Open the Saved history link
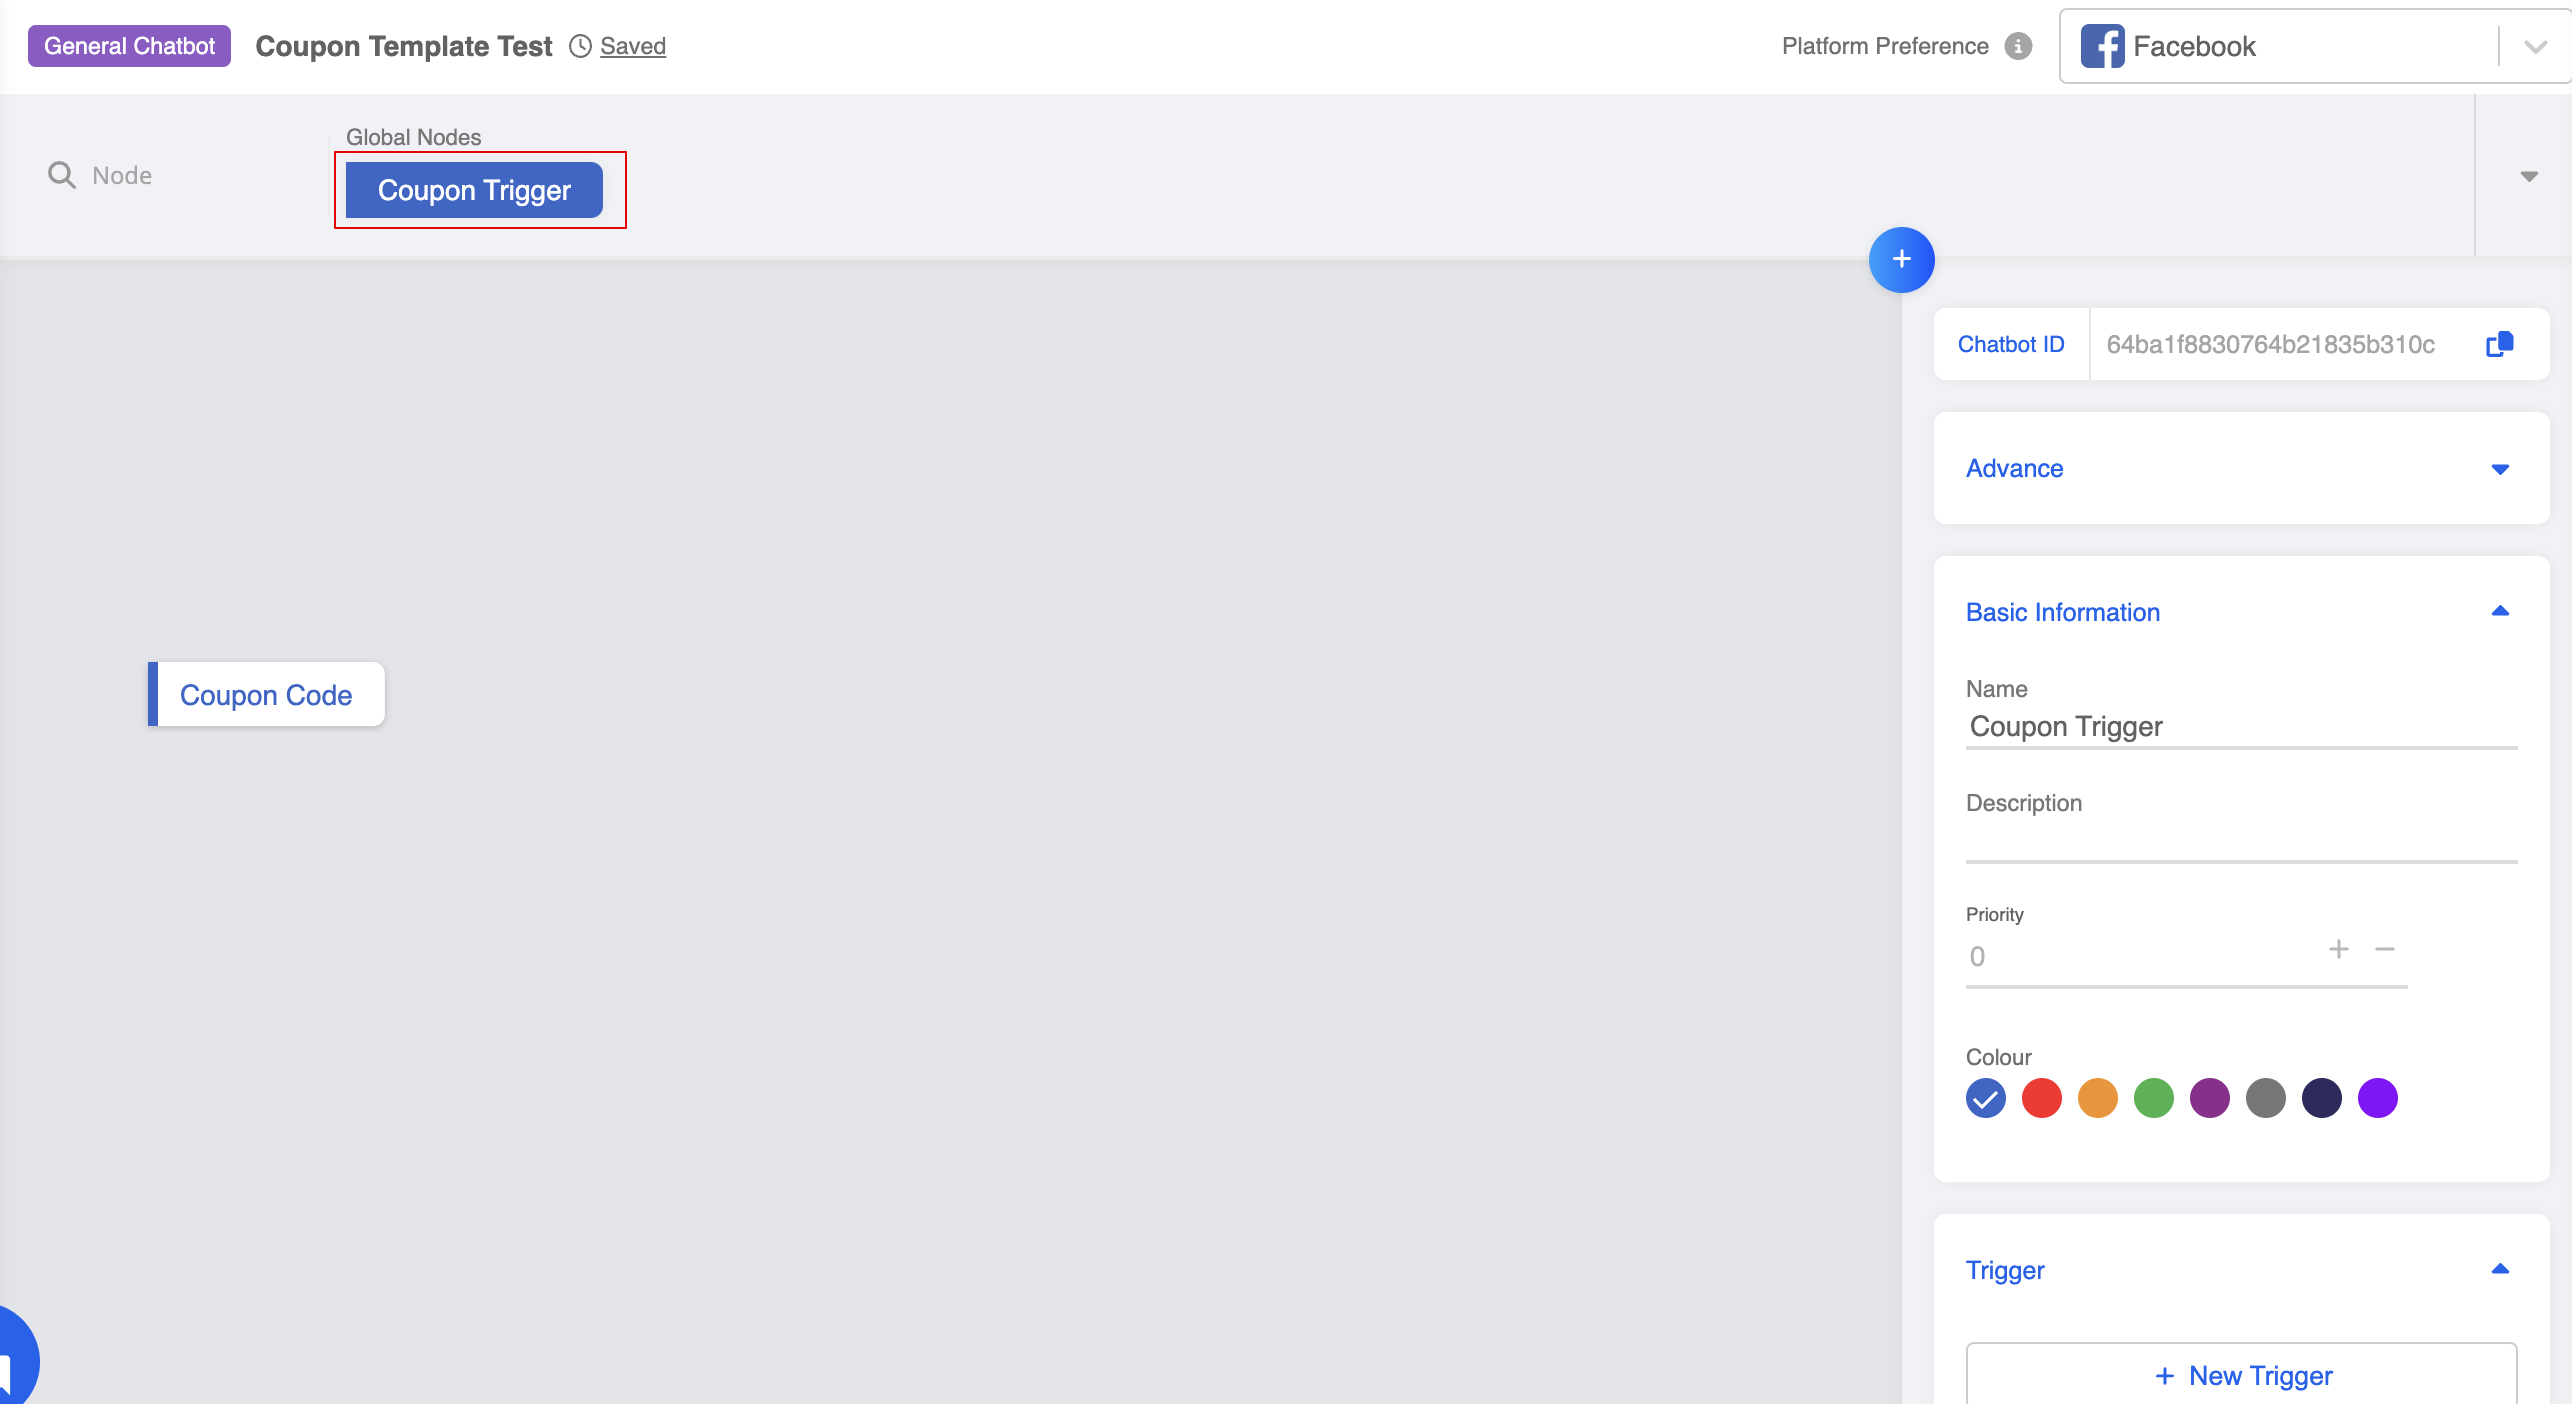 tap(633, 46)
